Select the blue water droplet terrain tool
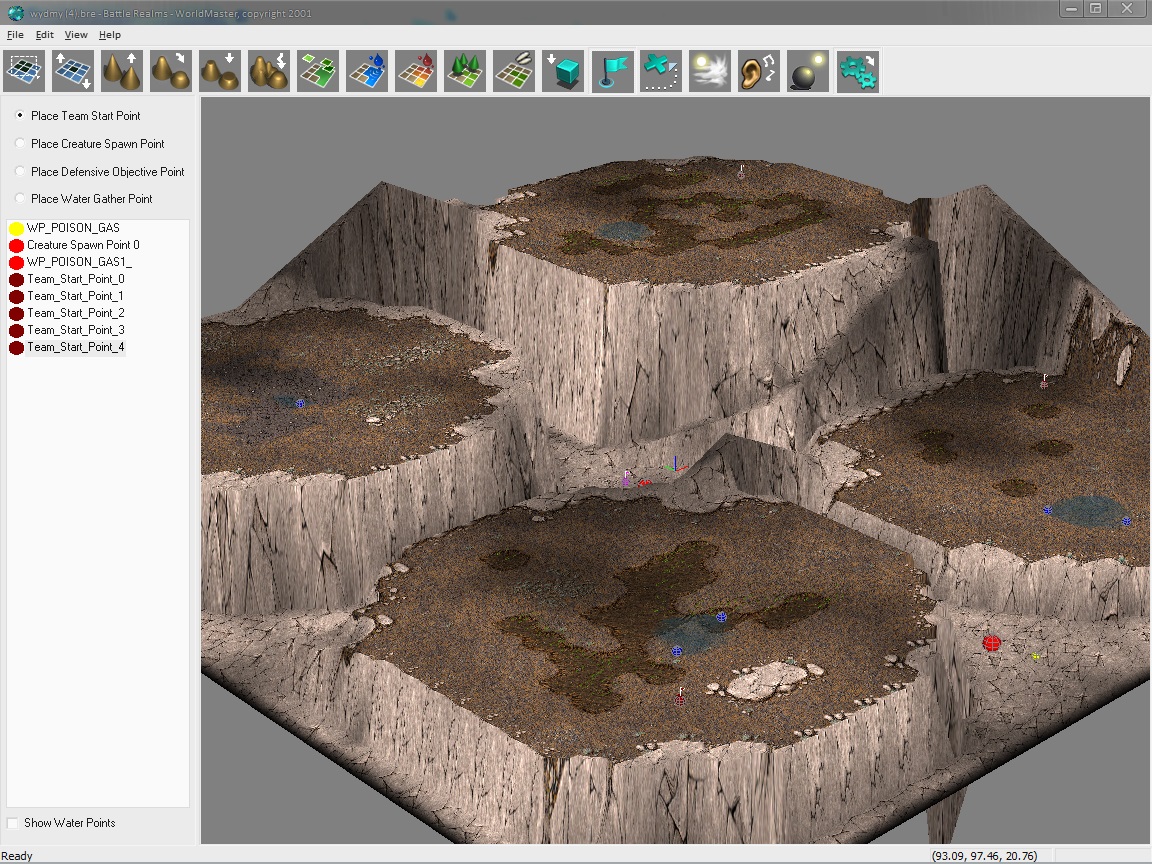The height and width of the screenshot is (864, 1152). 367,71
